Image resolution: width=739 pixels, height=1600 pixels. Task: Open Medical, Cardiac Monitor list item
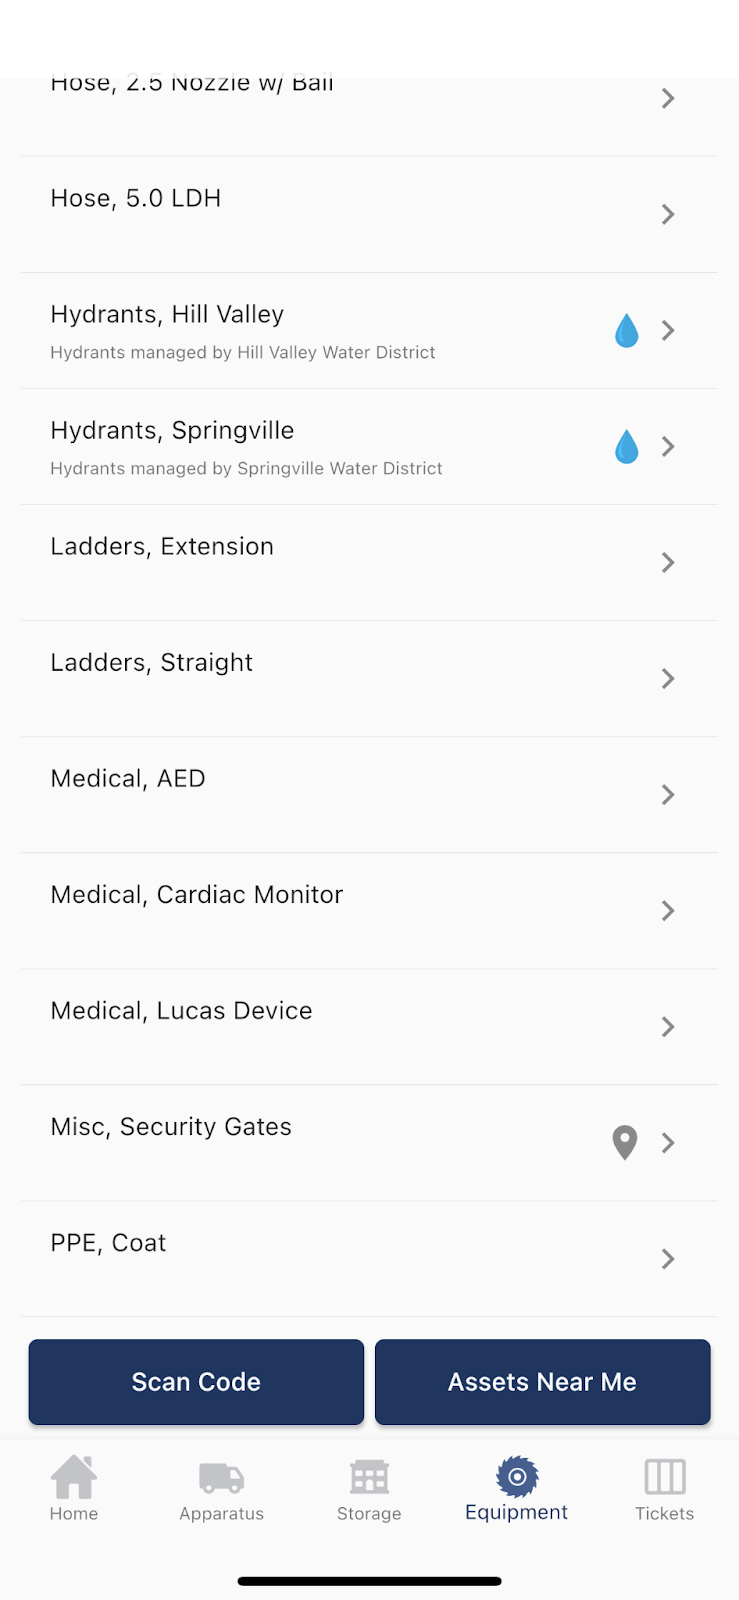pyautogui.click(x=197, y=895)
